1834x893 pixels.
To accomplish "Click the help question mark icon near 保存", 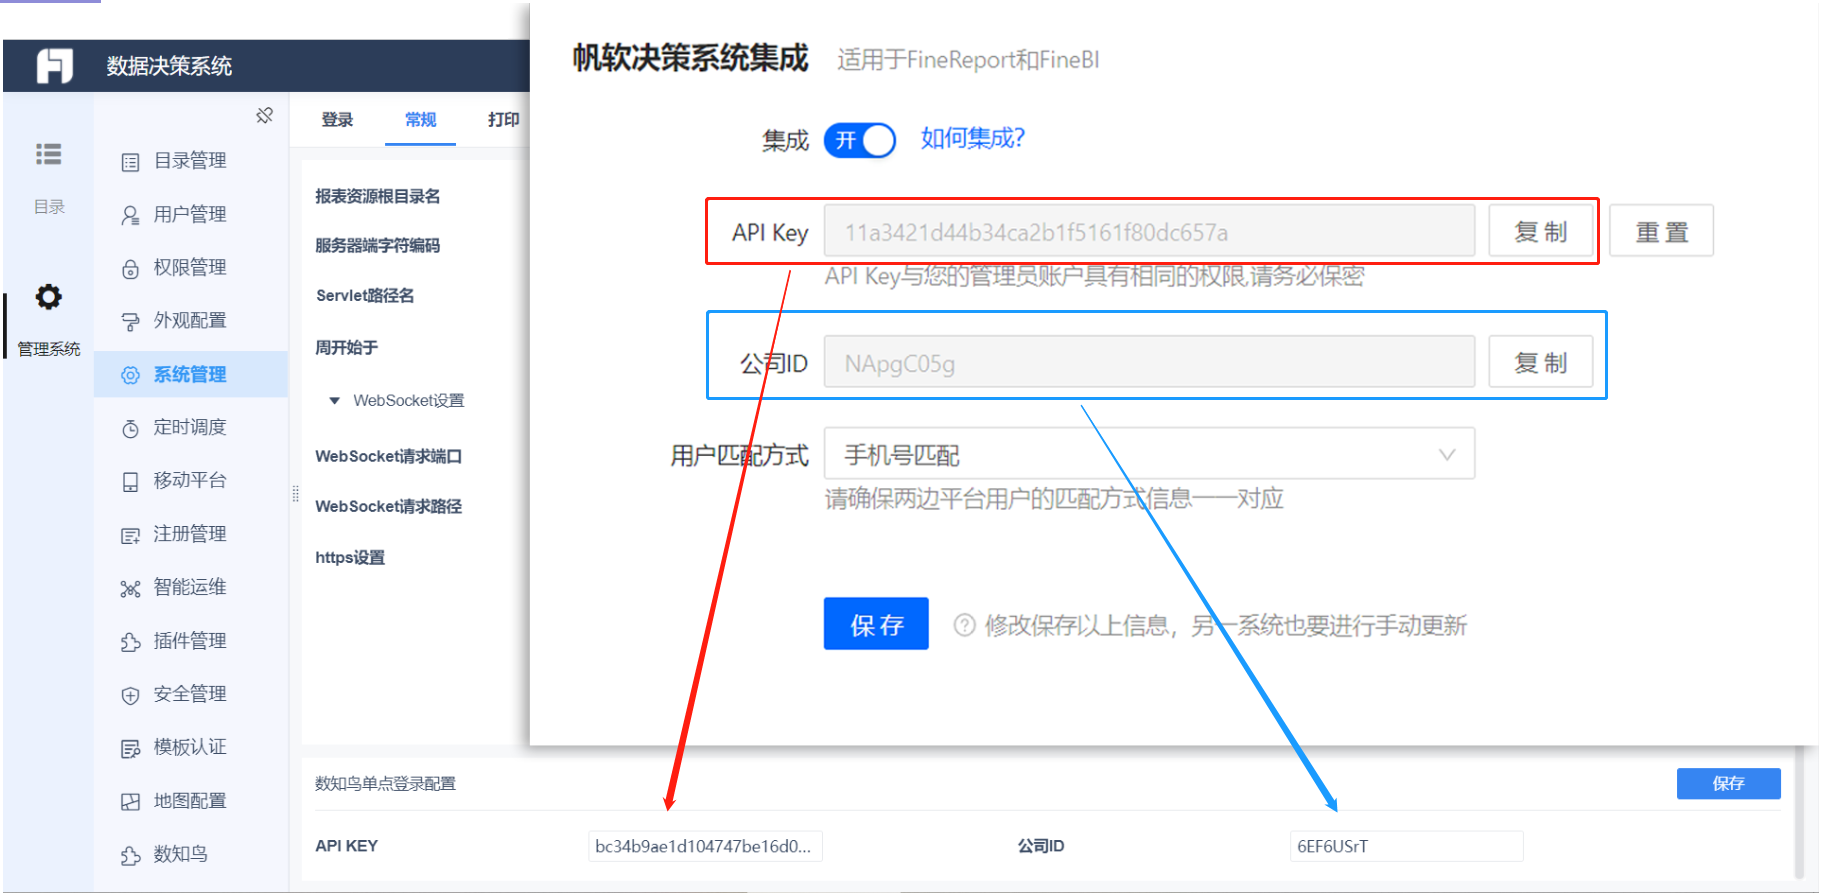I will pos(964,625).
